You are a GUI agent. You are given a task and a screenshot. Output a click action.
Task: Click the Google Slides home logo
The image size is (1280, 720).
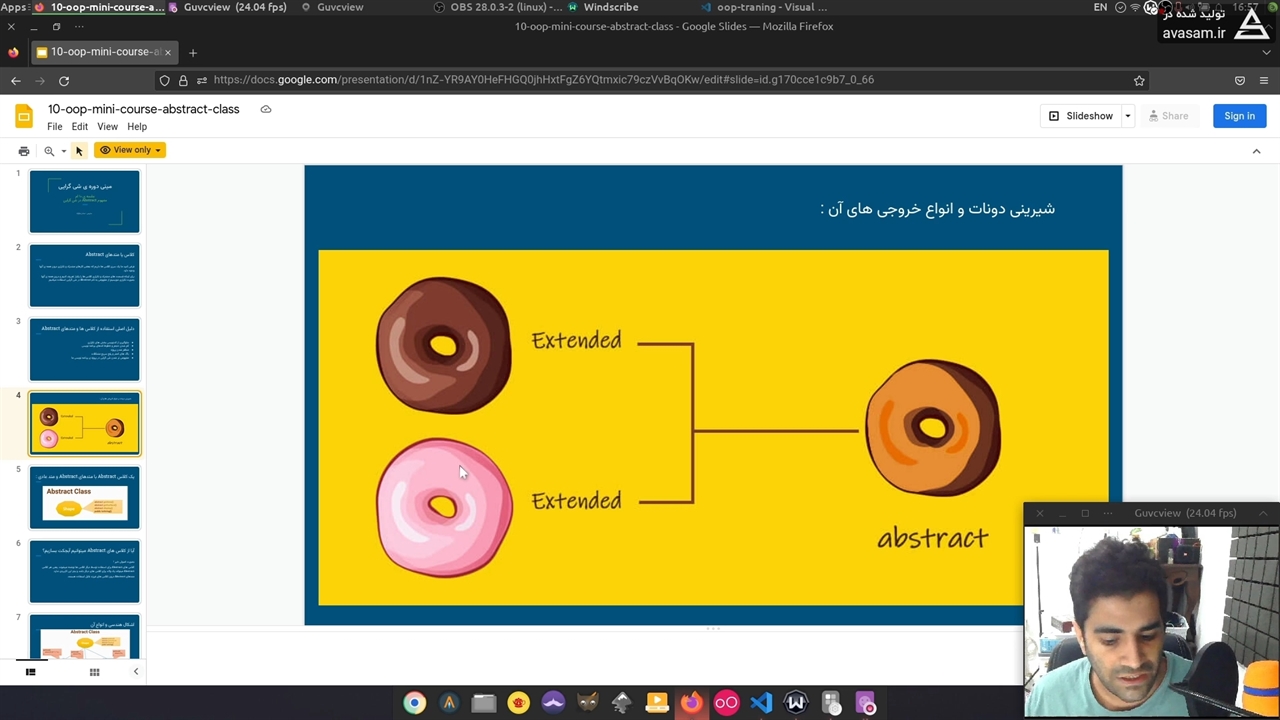pos(24,116)
